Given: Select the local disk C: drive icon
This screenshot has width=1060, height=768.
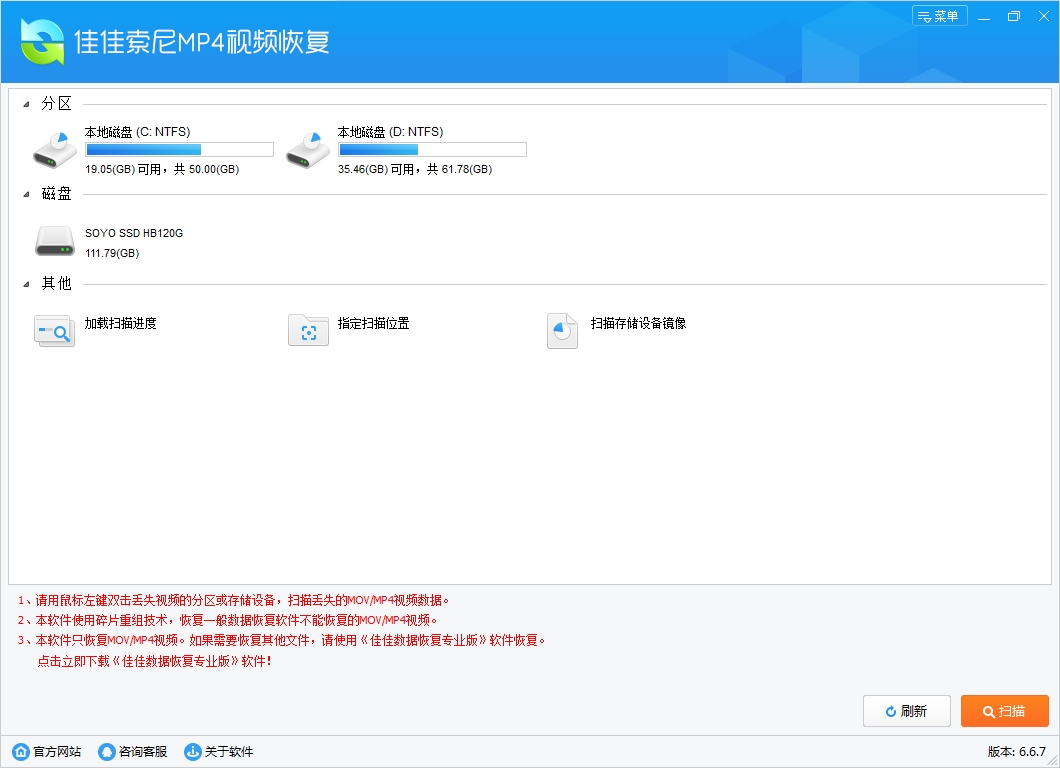Looking at the screenshot, I should pyautogui.click(x=54, y=150).
